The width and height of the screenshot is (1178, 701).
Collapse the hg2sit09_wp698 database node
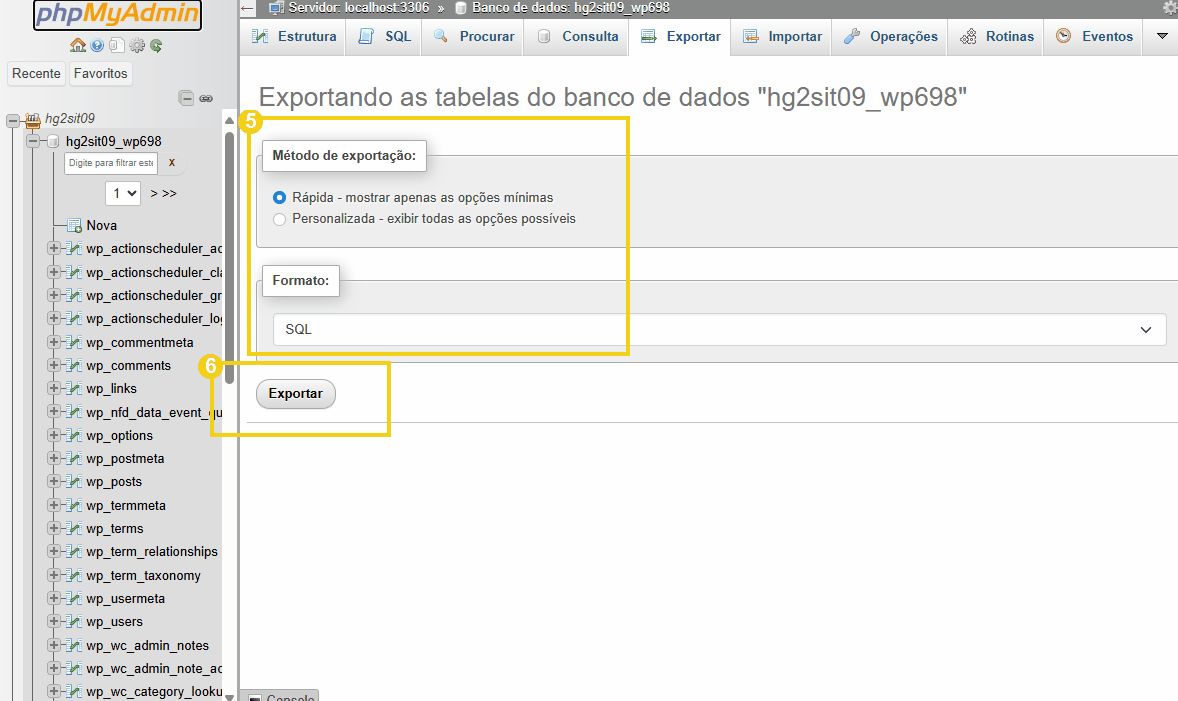click(x=33, y=141)
